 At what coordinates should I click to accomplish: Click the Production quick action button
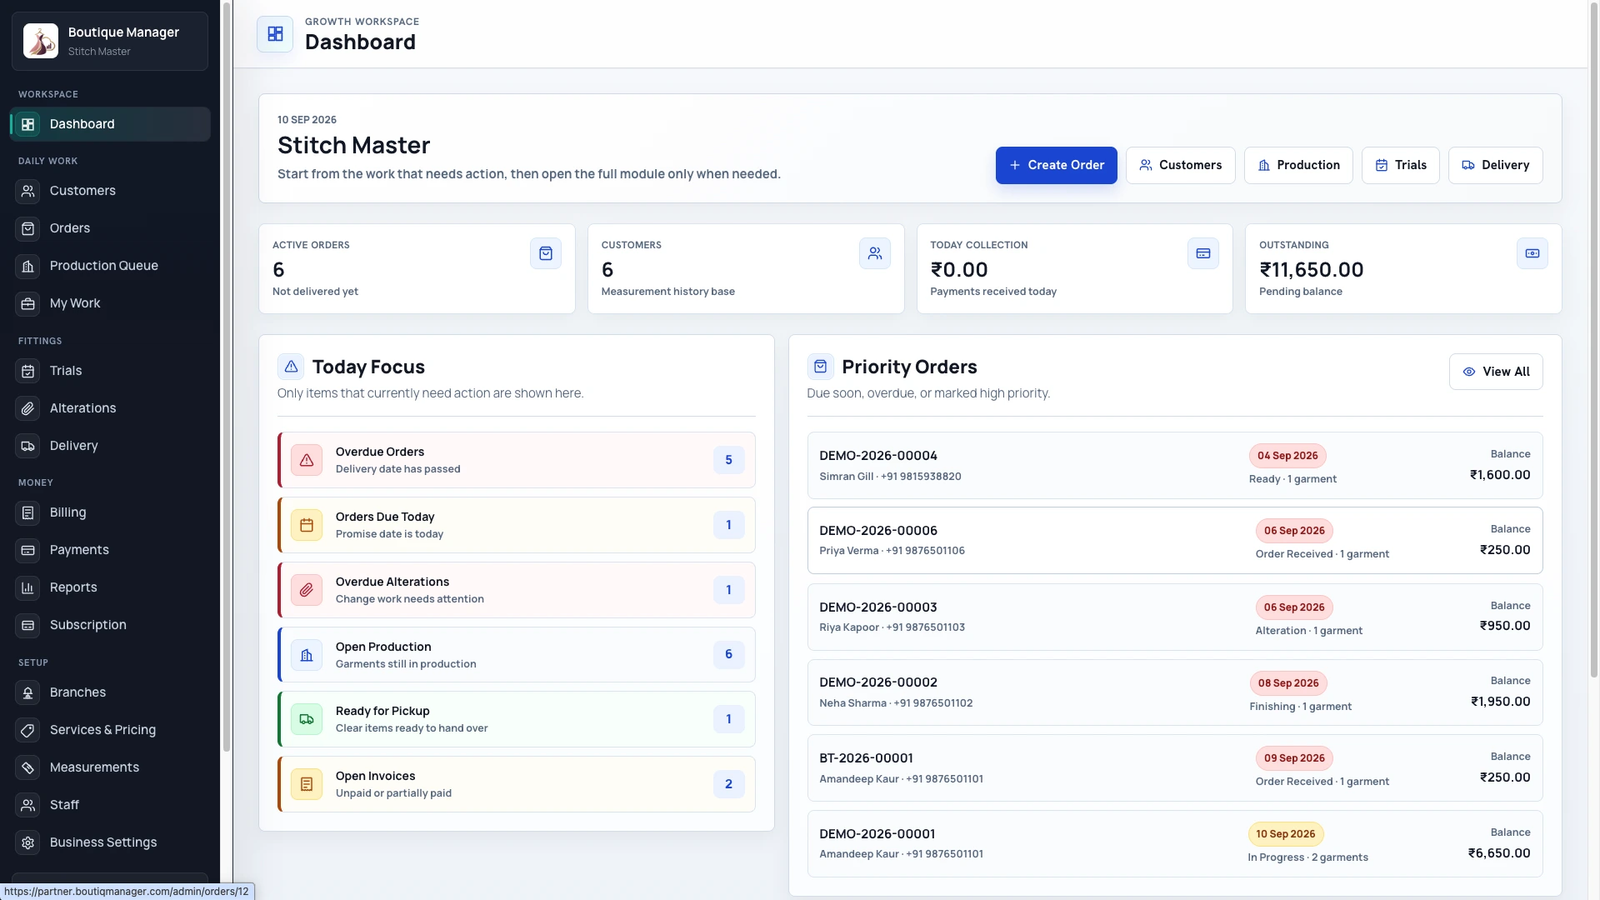1298,165
